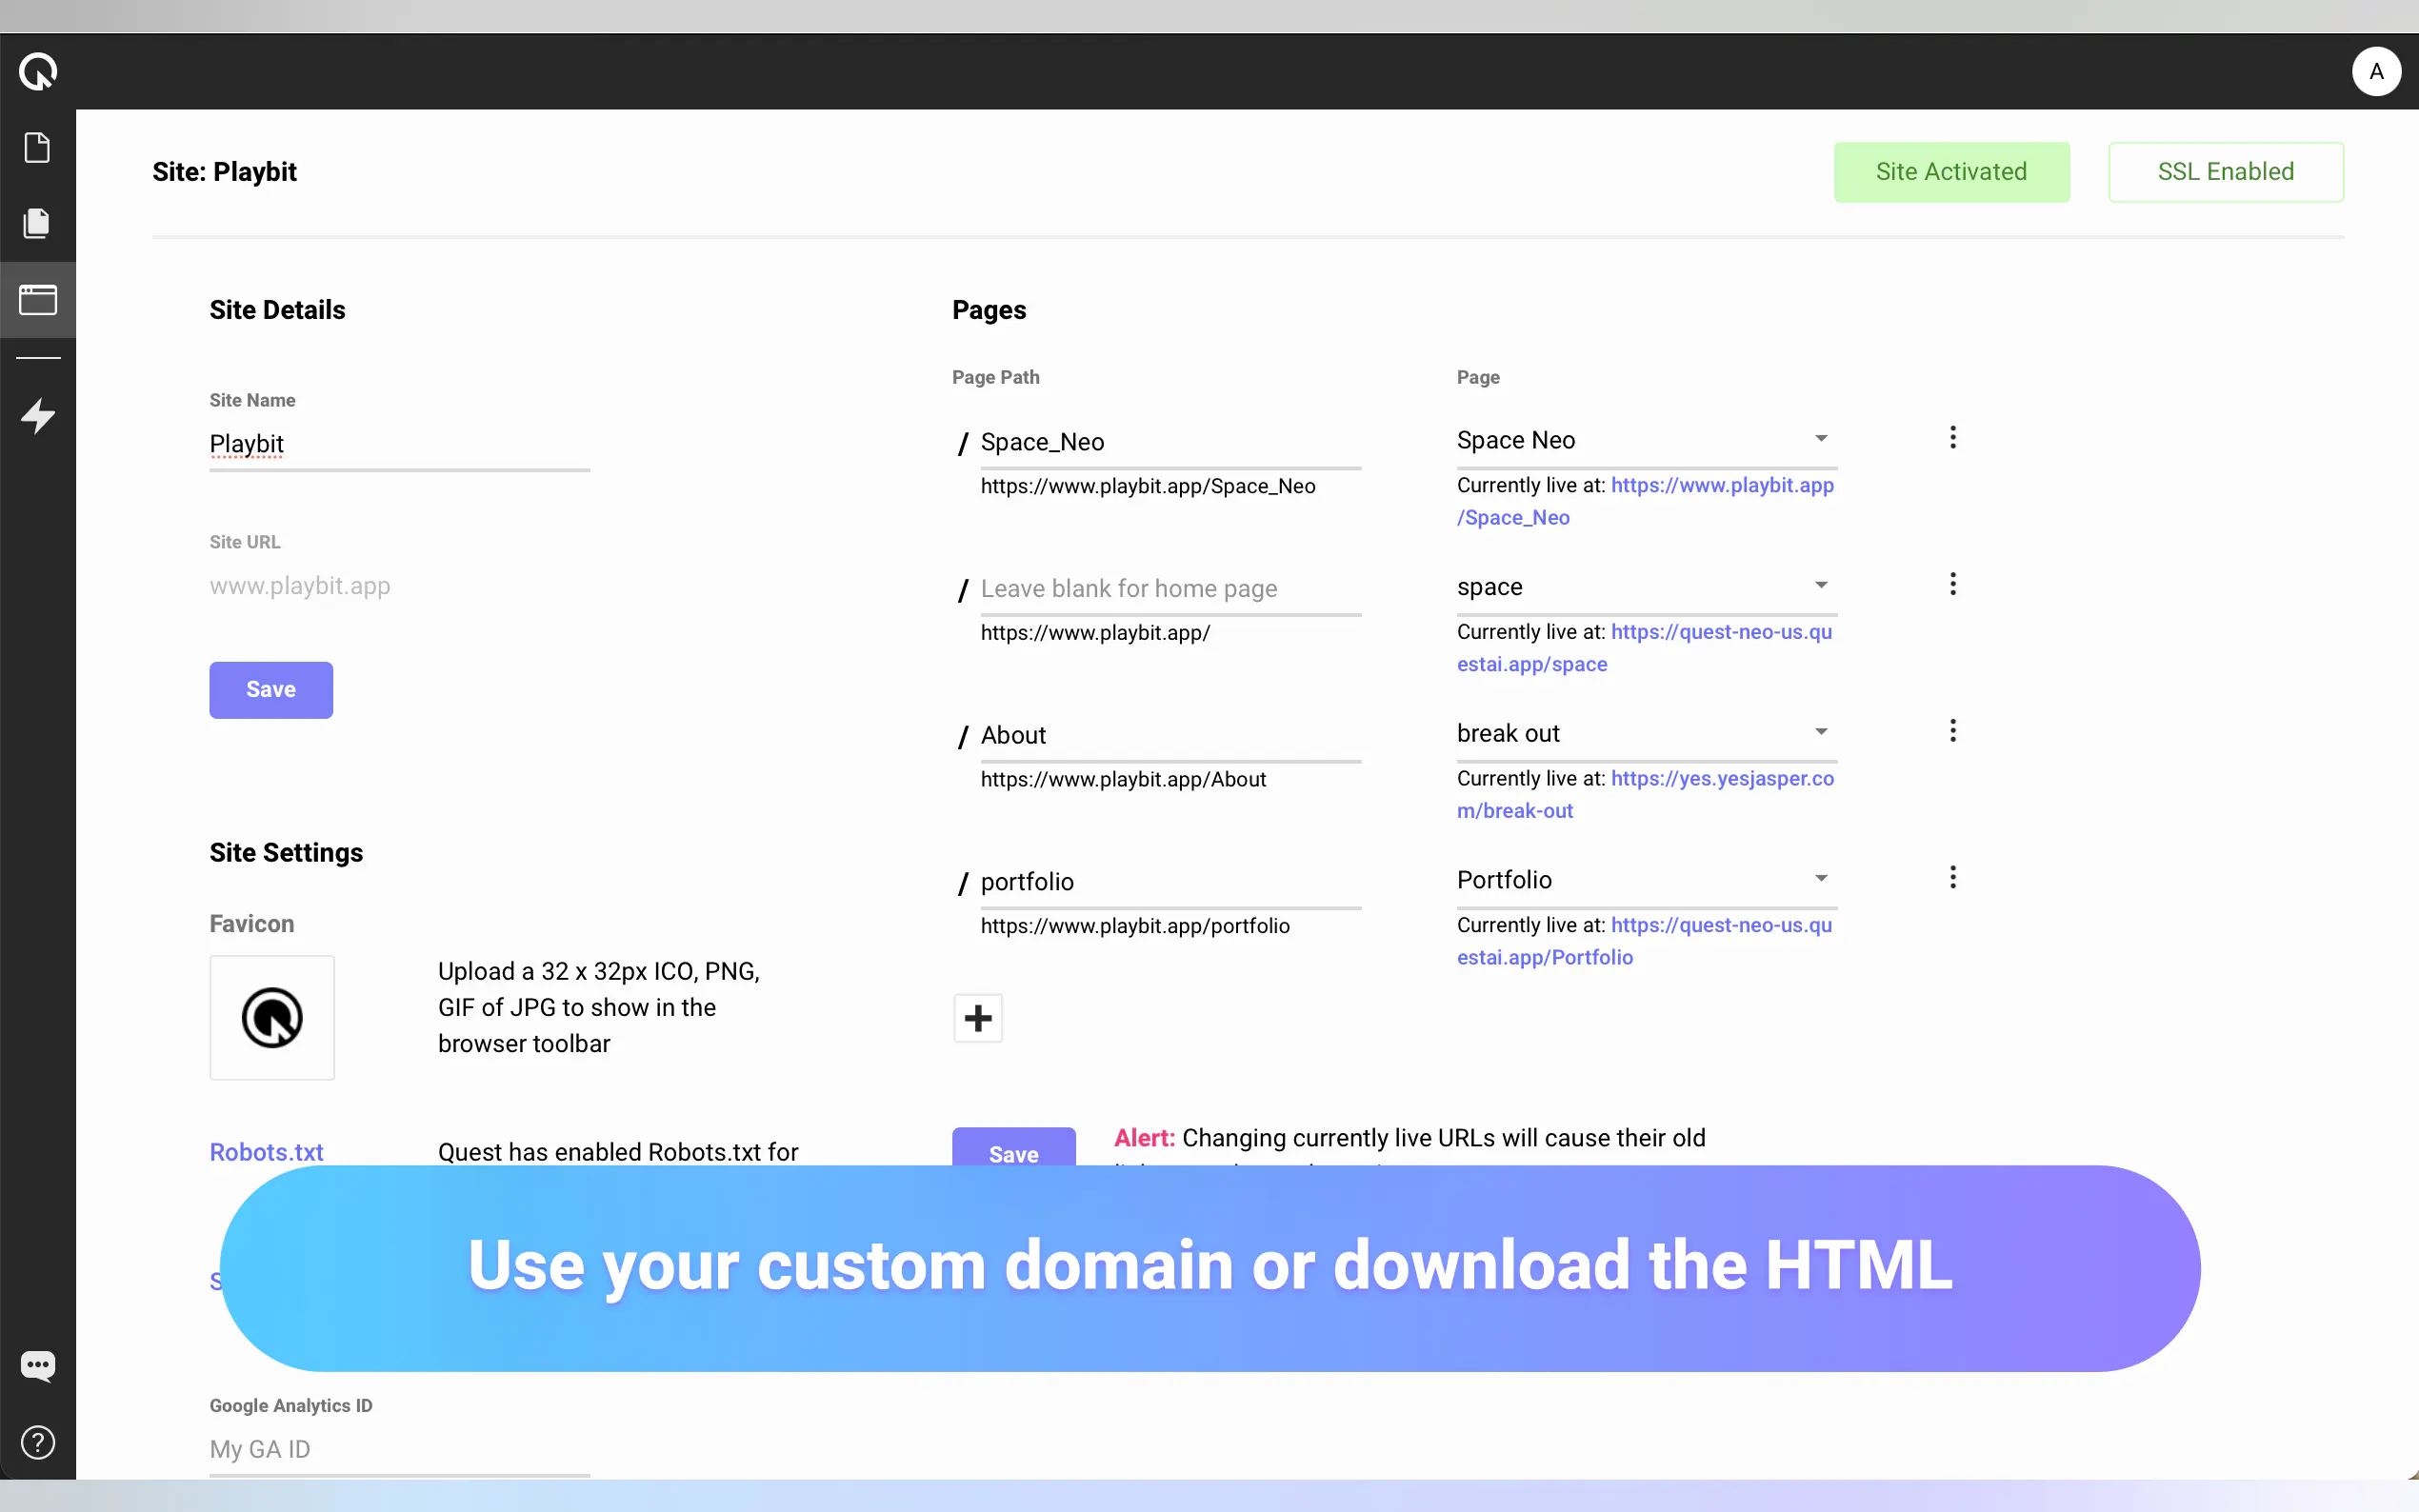Open three-dot menu for portfolio row
The width and height of the screenshot is (2419, 1512).
click(1952, 878)
